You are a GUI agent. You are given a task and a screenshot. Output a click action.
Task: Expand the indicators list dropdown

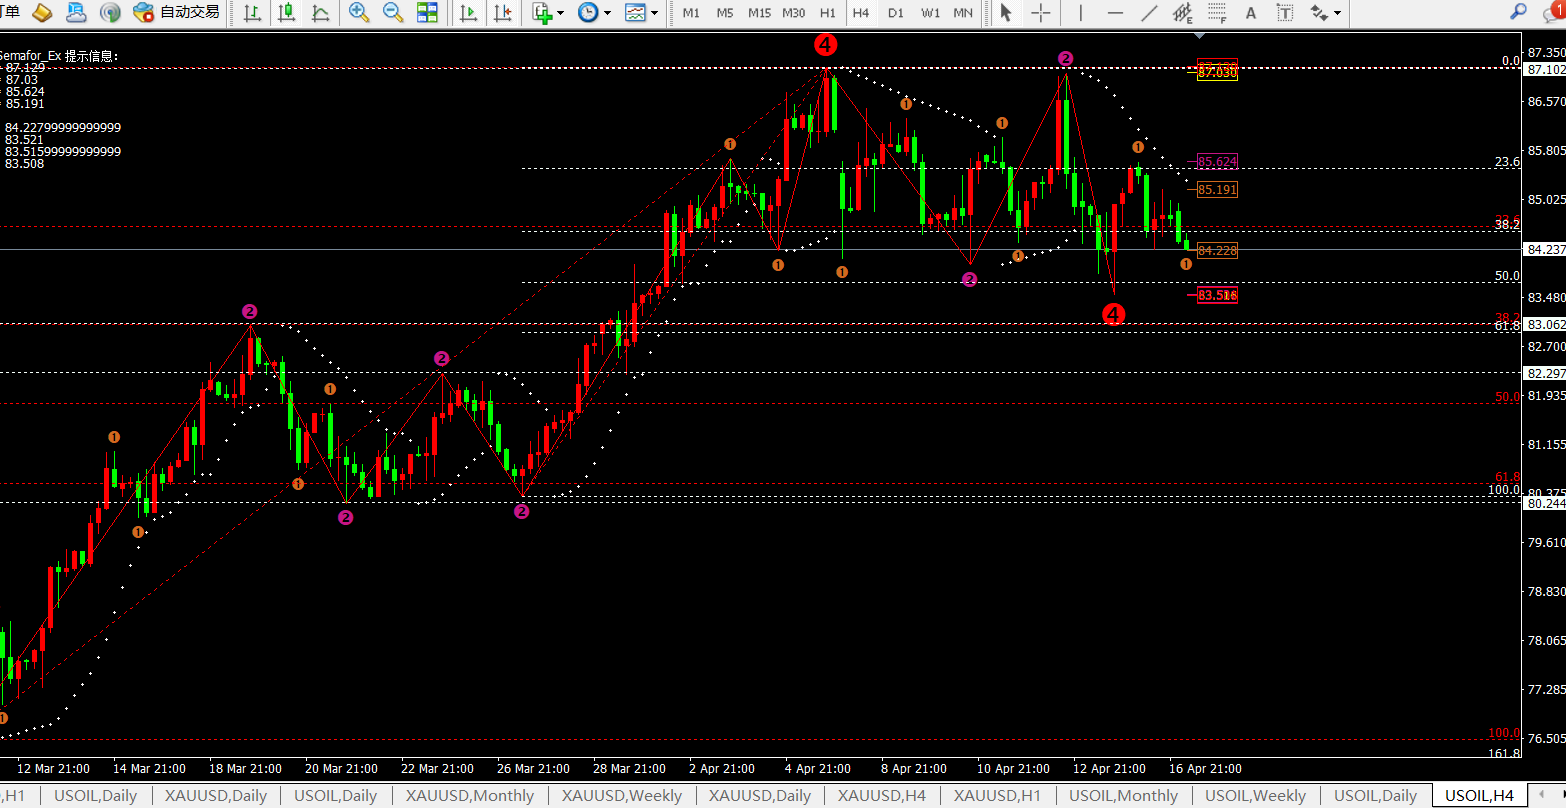(x=560, y=13)
